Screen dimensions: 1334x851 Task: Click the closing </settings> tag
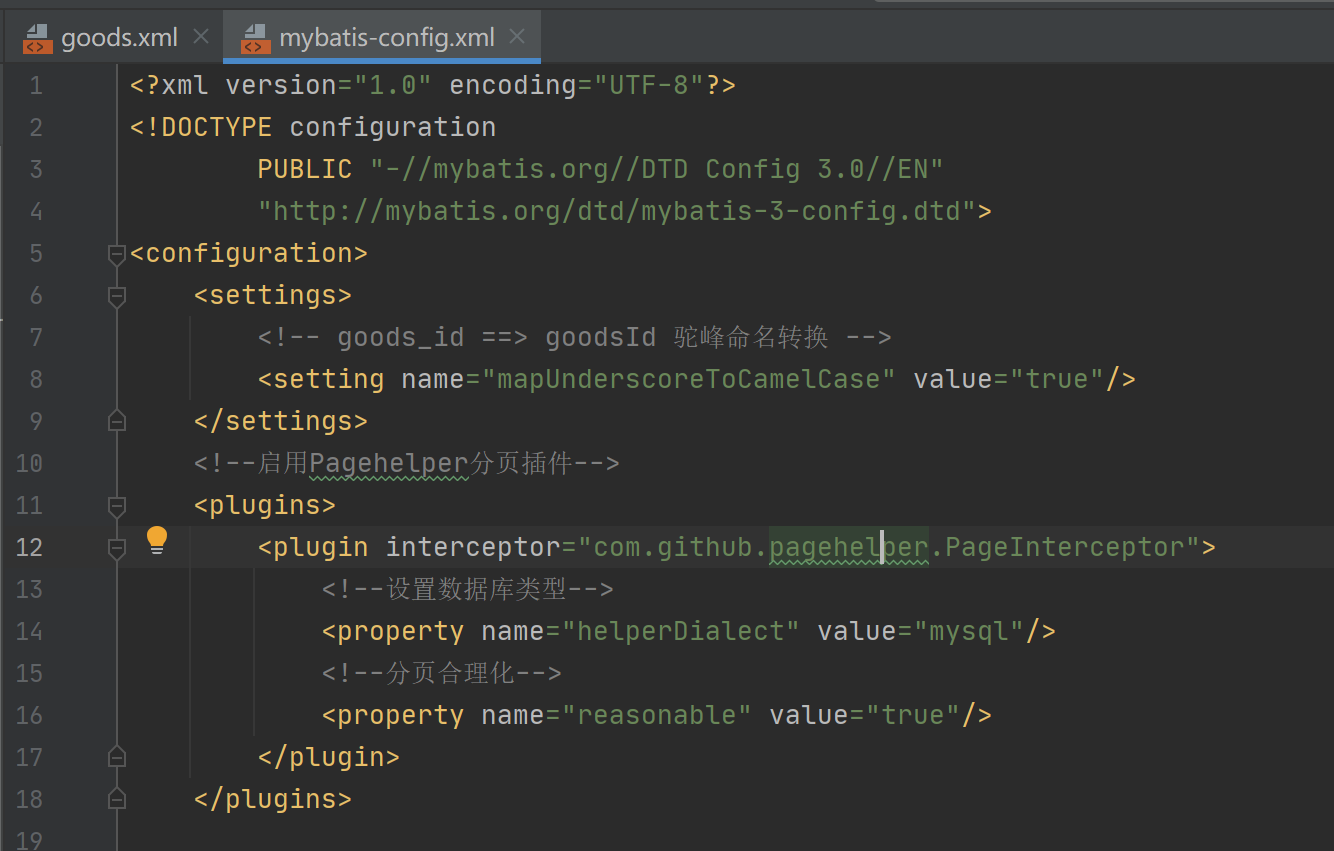pos(281,422)
